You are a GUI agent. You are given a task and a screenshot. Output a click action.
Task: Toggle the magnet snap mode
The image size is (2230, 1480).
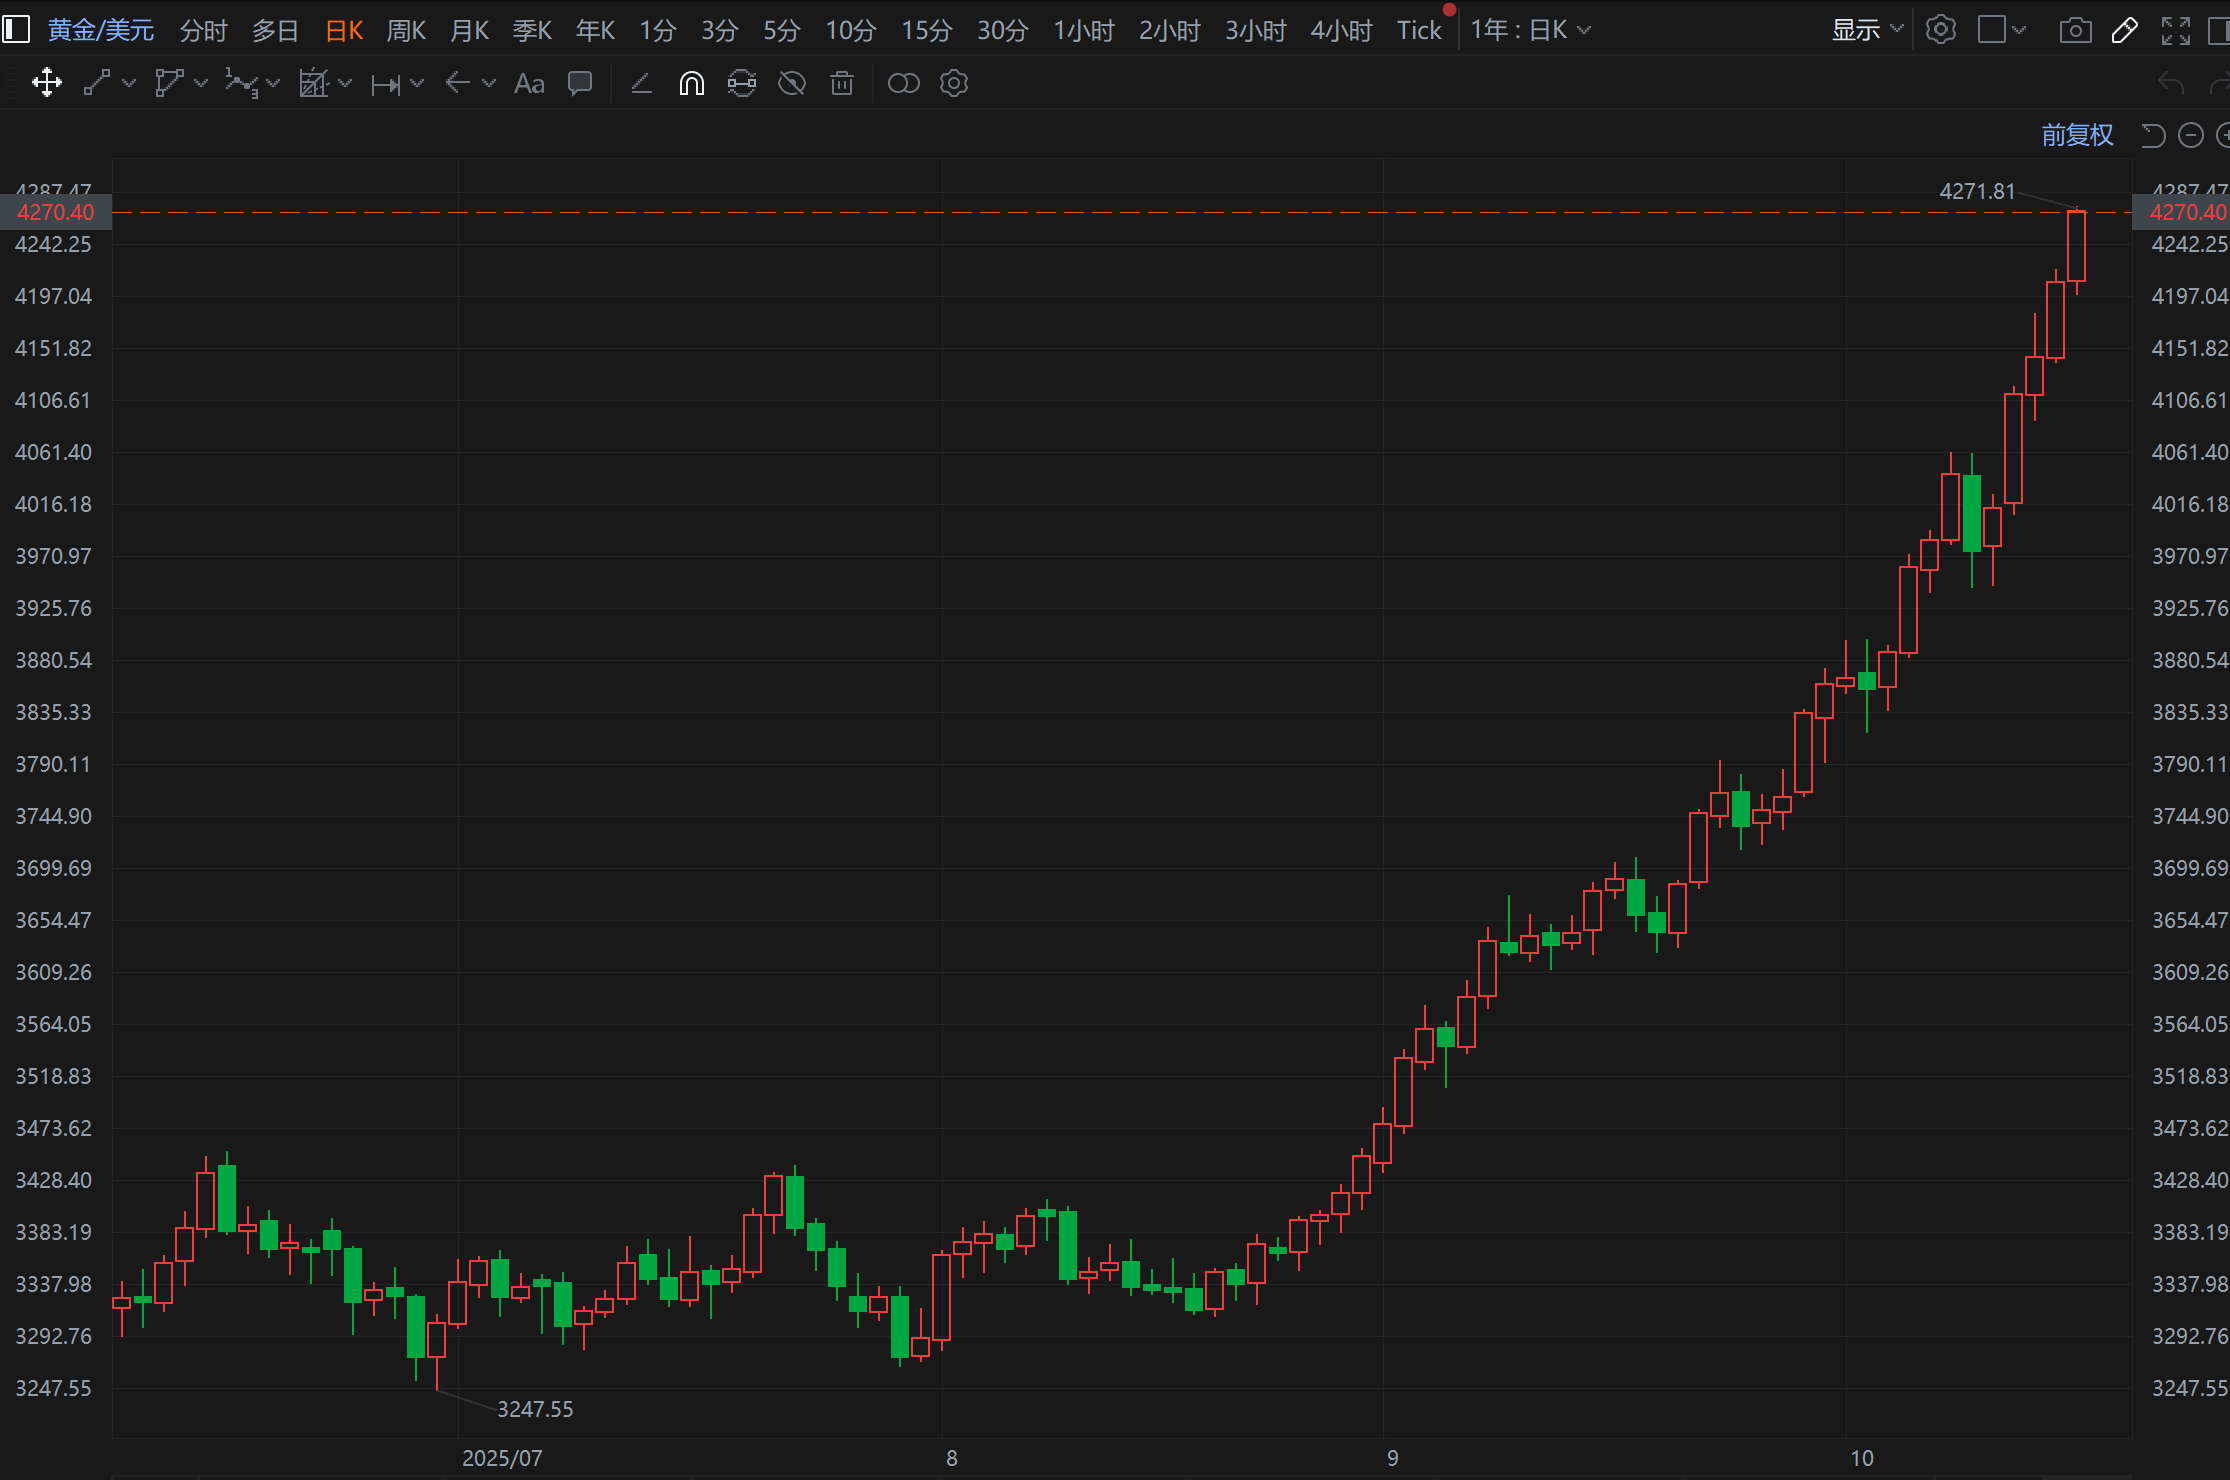[x=691, y=83]
